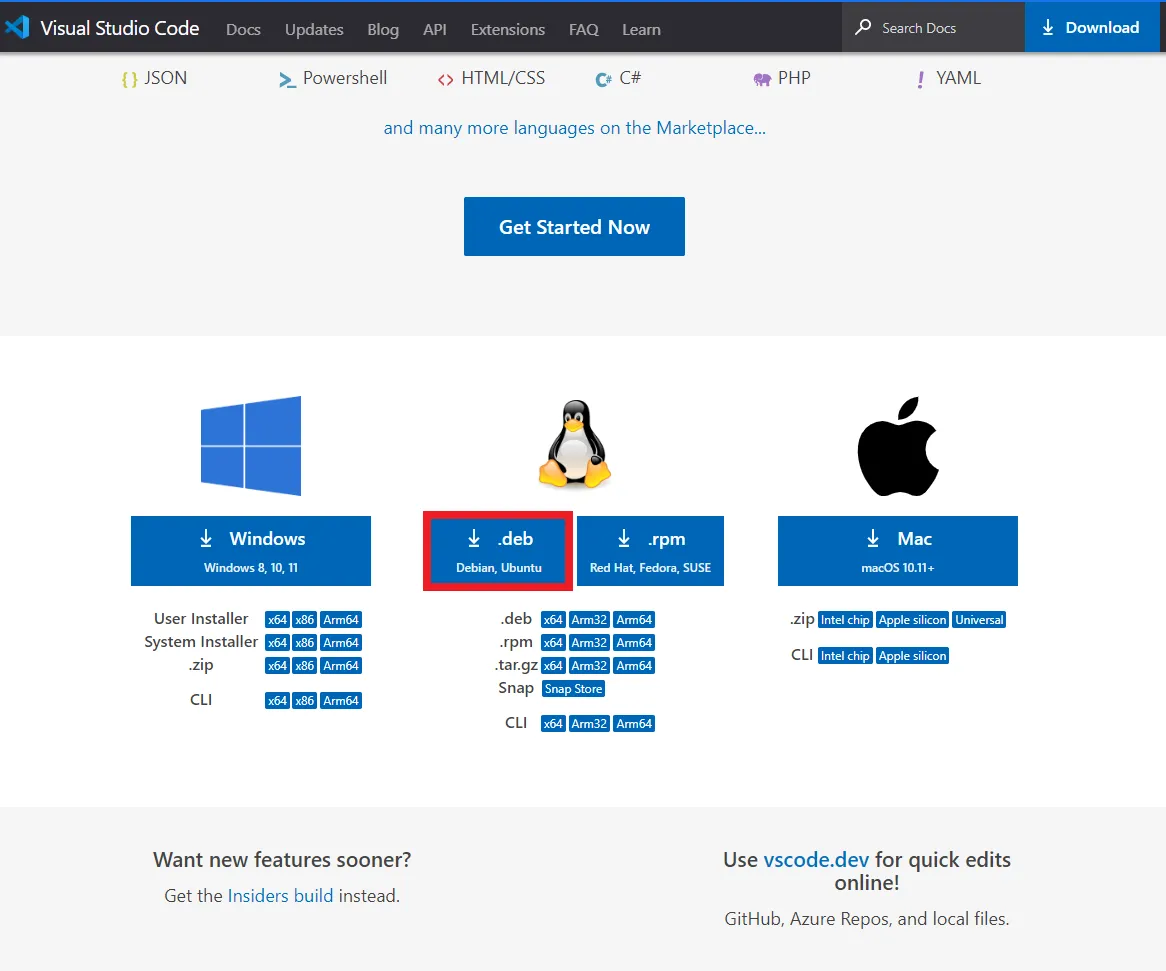Screen dimensions: 1166x971
Task: Select Linux .deb Arm32 link
Action: pyautogui.click(x=589, y=619)
